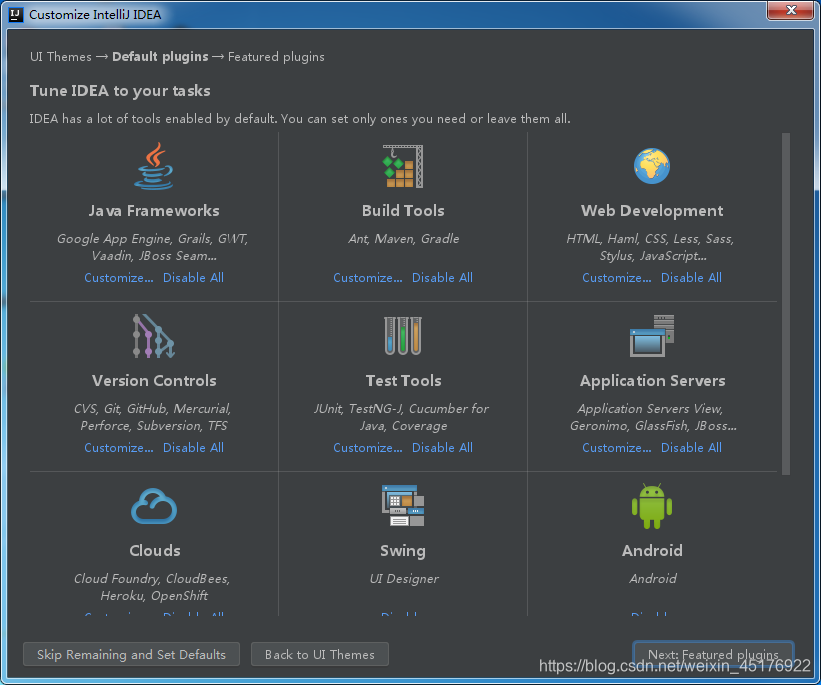Click the Version Controls branches icon
Viewport: 821px width, 685px height.
153,336
